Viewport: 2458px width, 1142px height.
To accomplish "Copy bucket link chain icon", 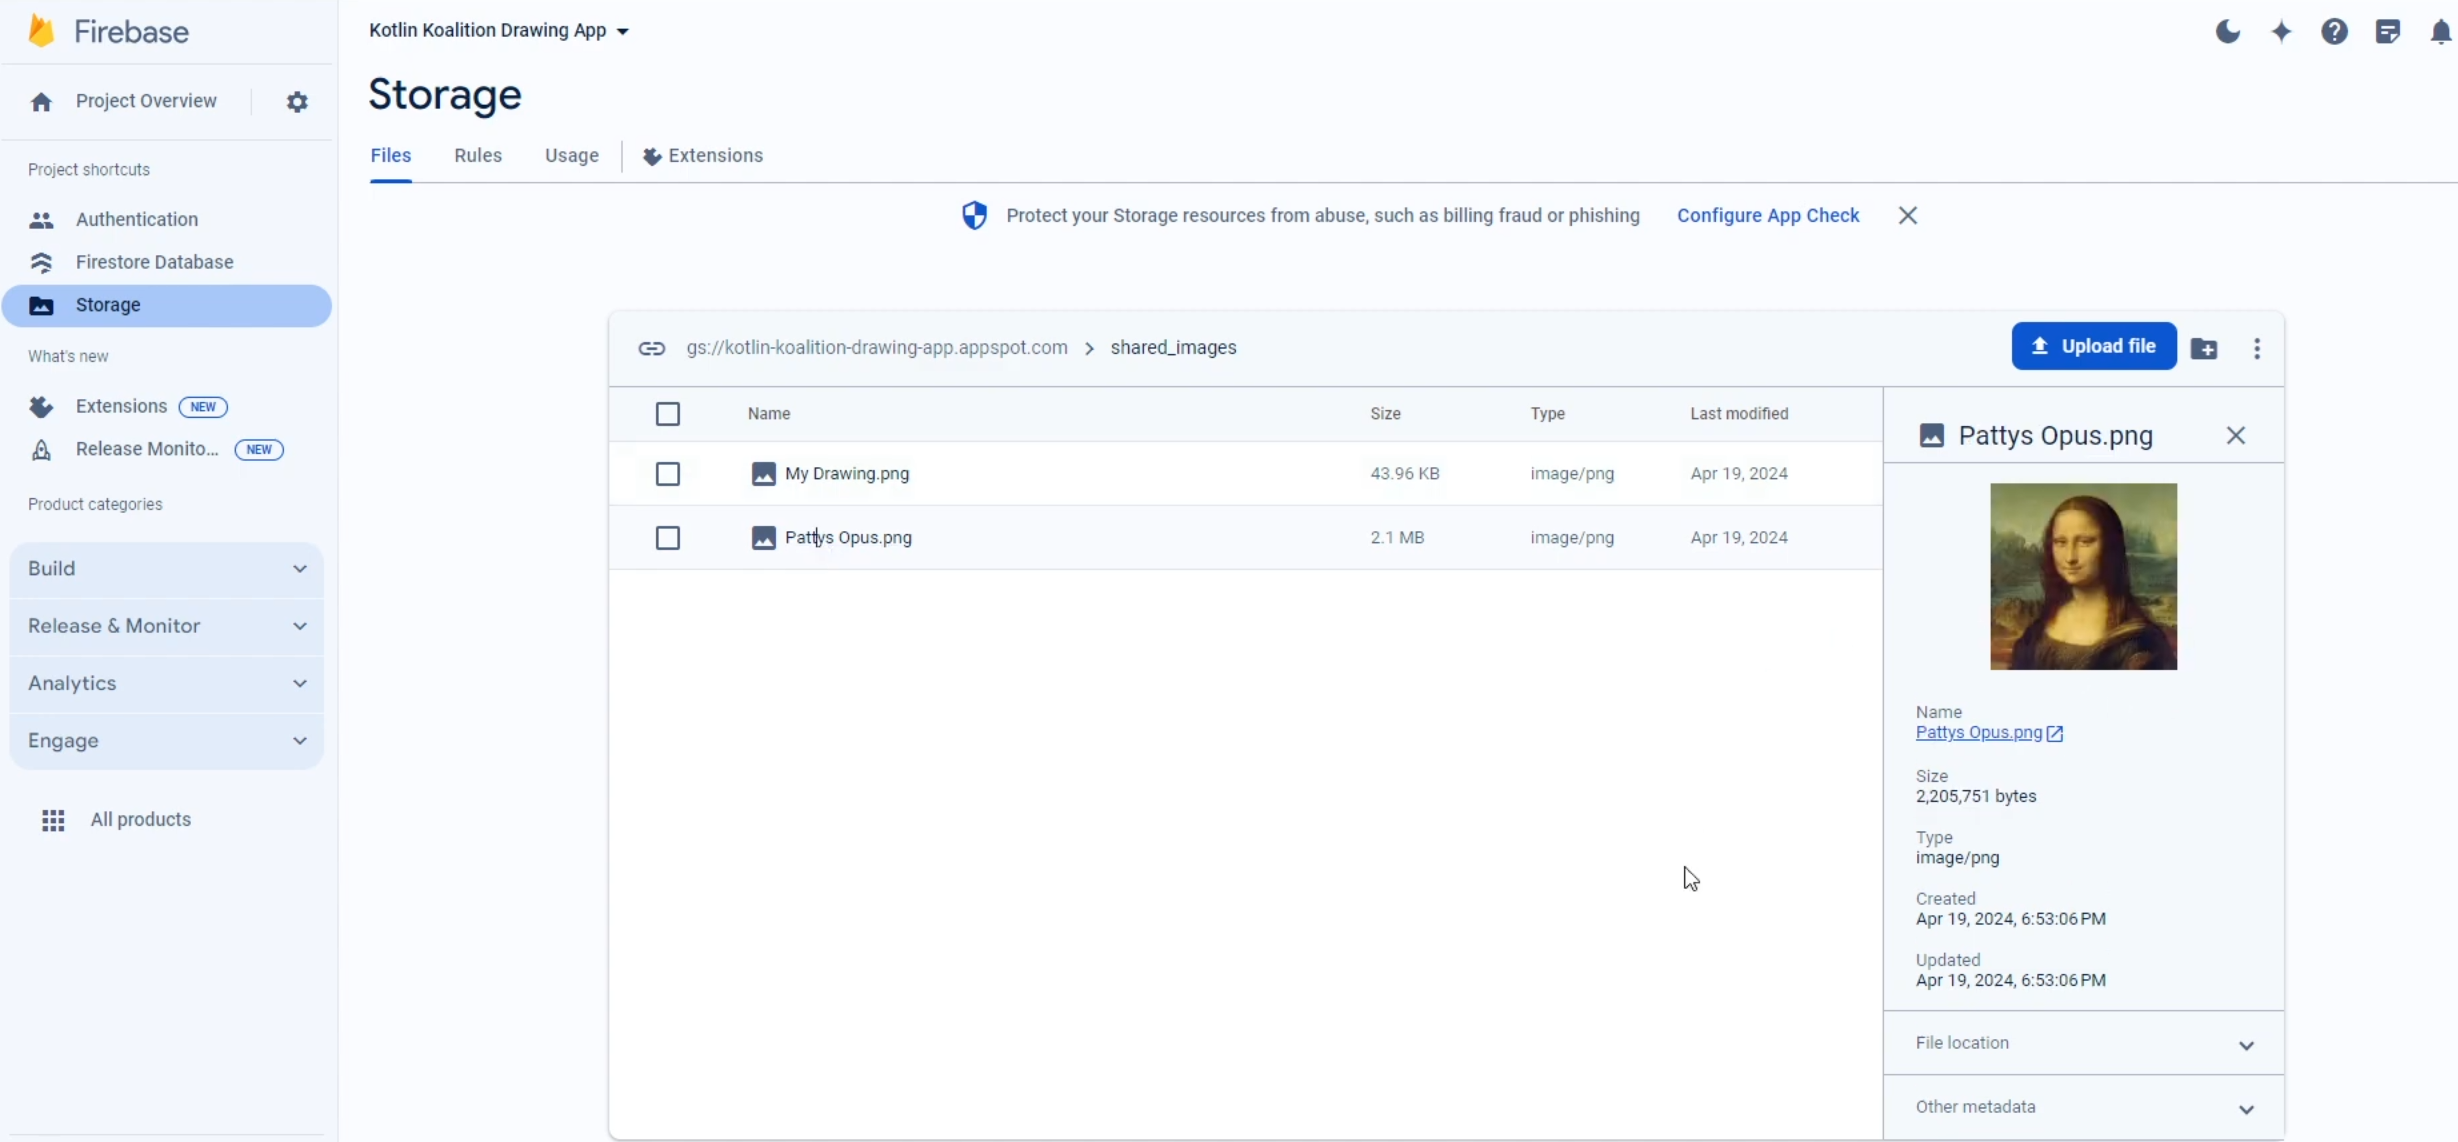I will pos(652,348).
